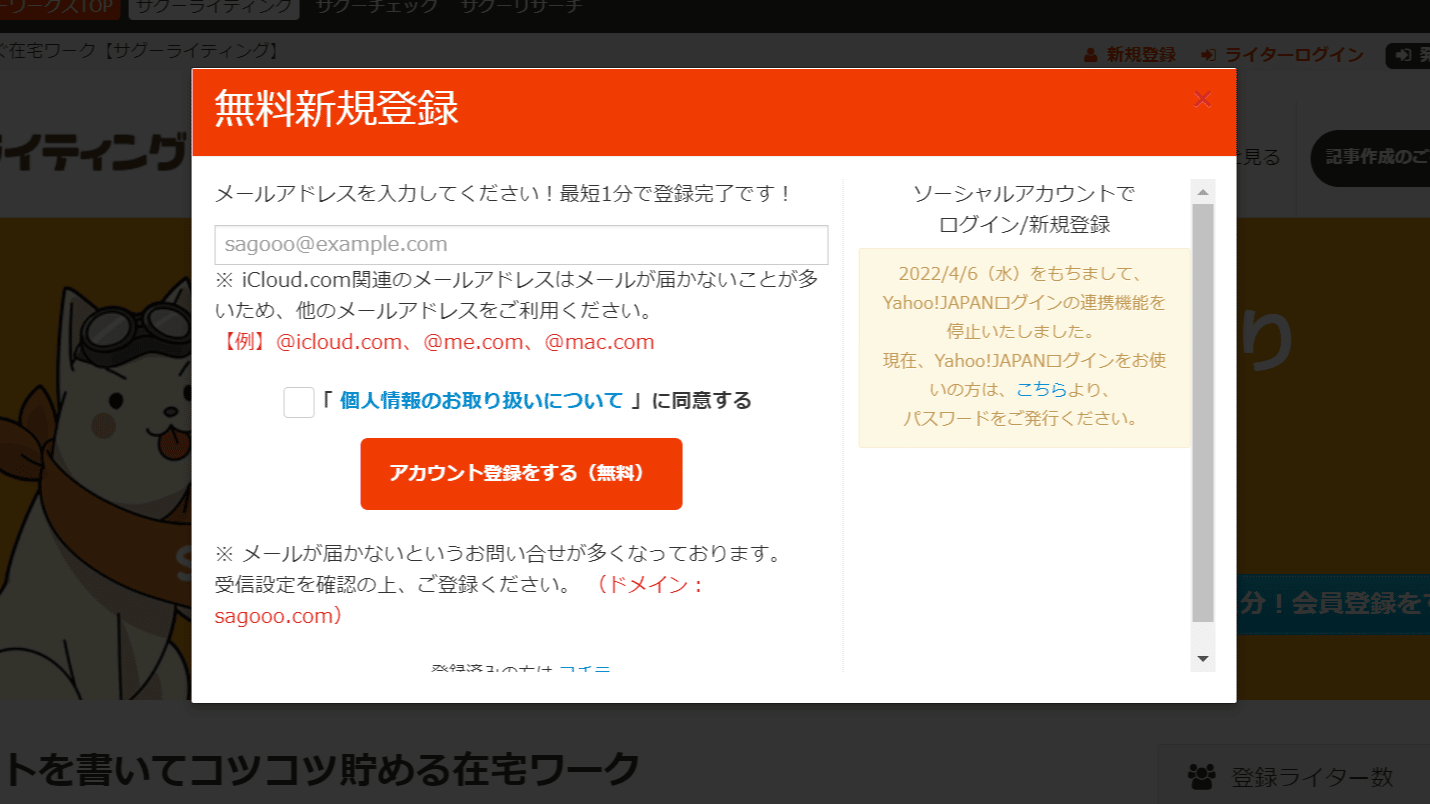Click the ソーシャルアカウントで heading text
This screenshot has height=804, width=1430.
coord(1024,194)
